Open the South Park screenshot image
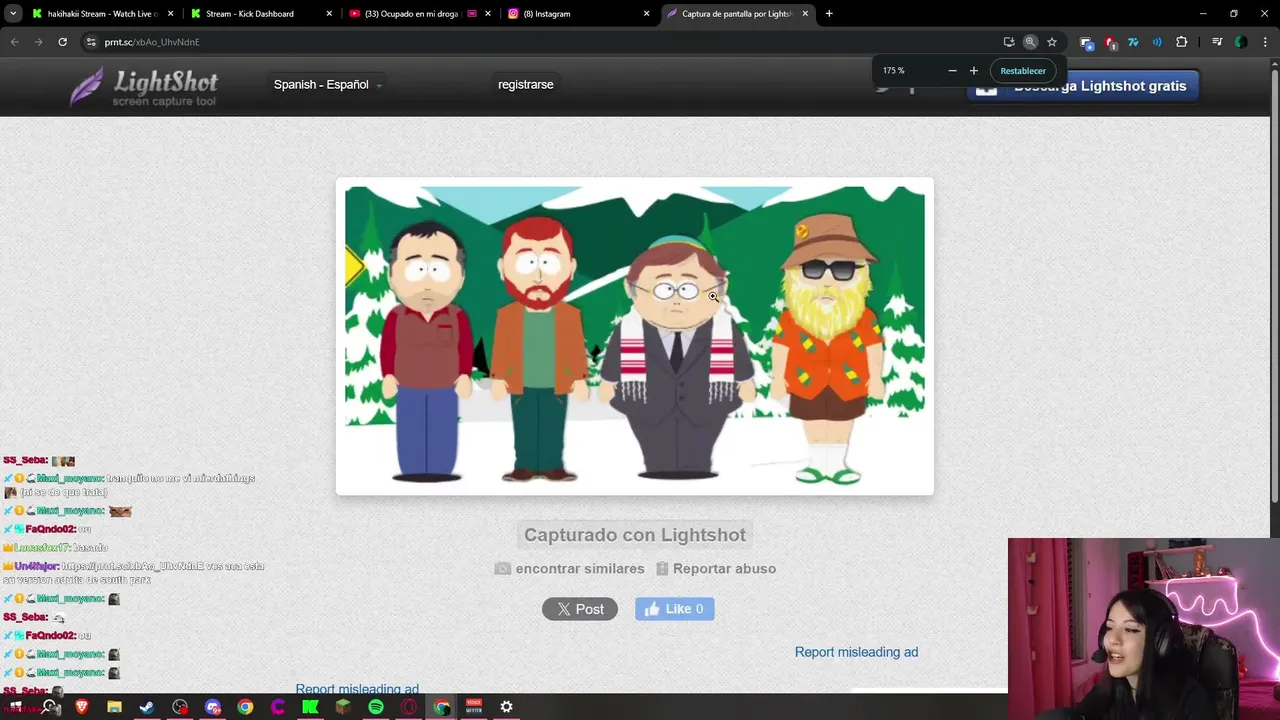The width and height of the screenshot is (1280, 720). coord(635,337)
